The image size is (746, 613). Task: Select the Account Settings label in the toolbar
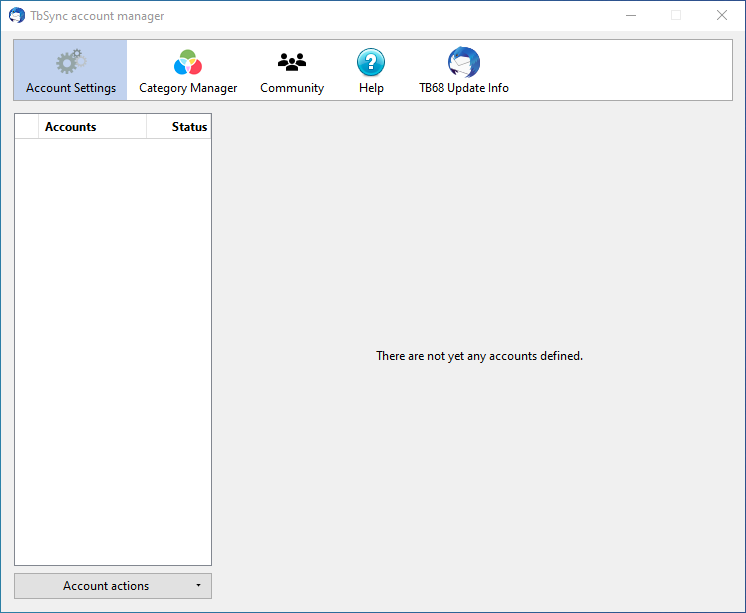pyautogui.click(x=71, y=88)
